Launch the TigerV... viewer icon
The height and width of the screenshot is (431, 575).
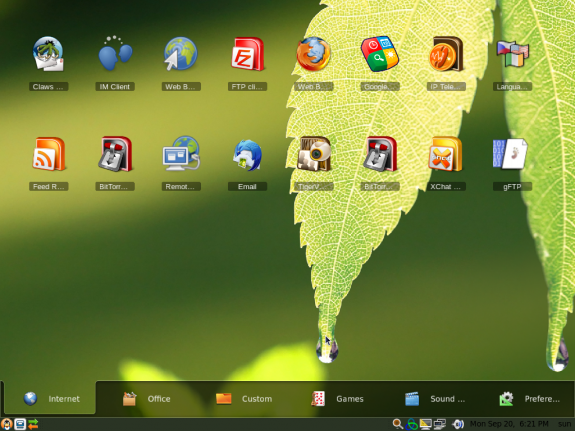click(314, 154)
